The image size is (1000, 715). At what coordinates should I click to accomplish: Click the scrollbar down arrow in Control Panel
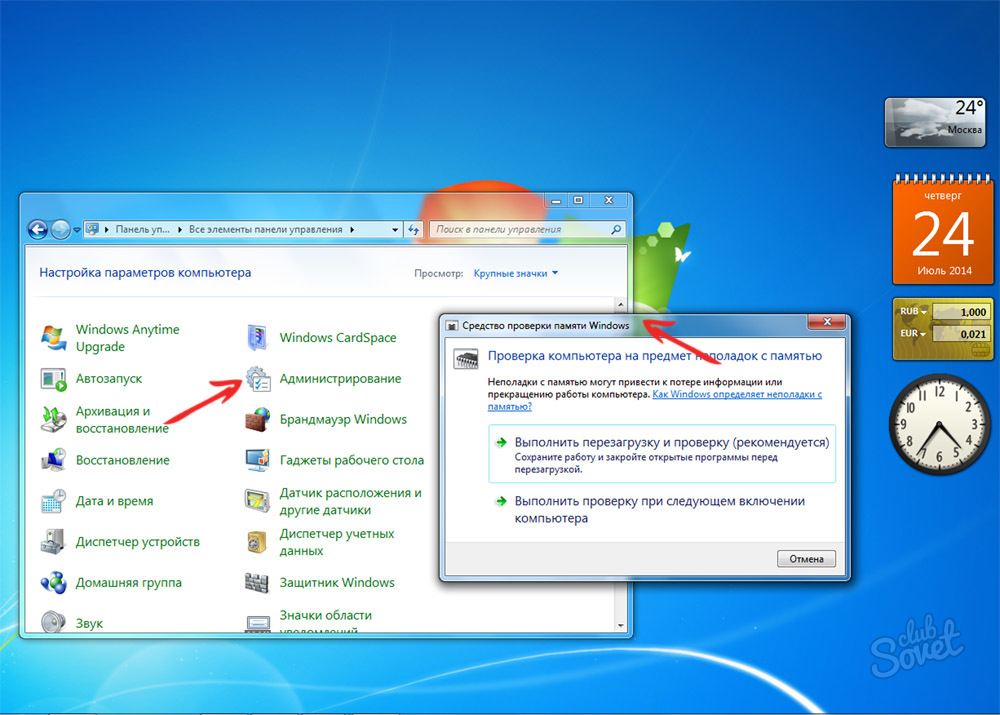click(x=621, y=625)
